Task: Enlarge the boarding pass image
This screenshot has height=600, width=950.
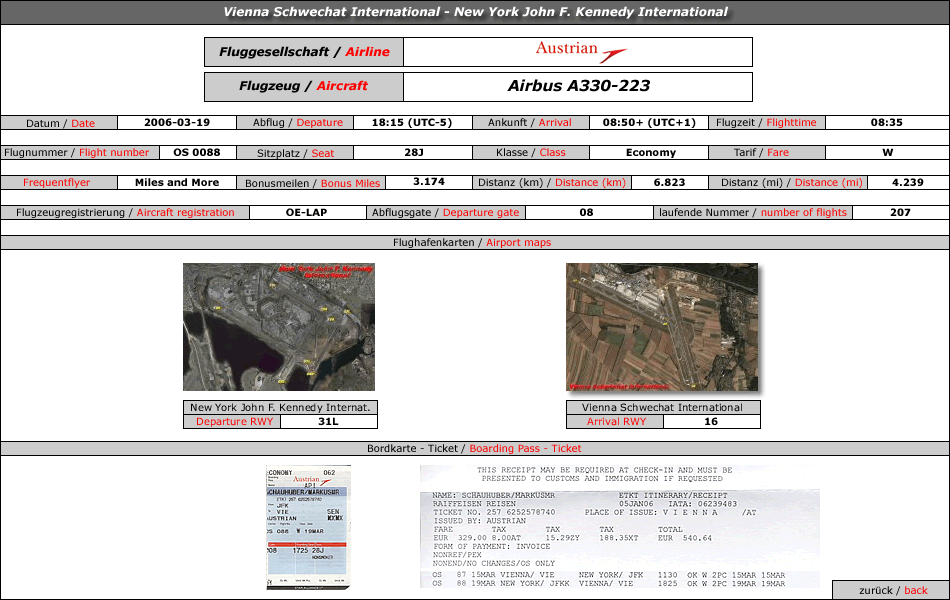Action: point(308,526)
